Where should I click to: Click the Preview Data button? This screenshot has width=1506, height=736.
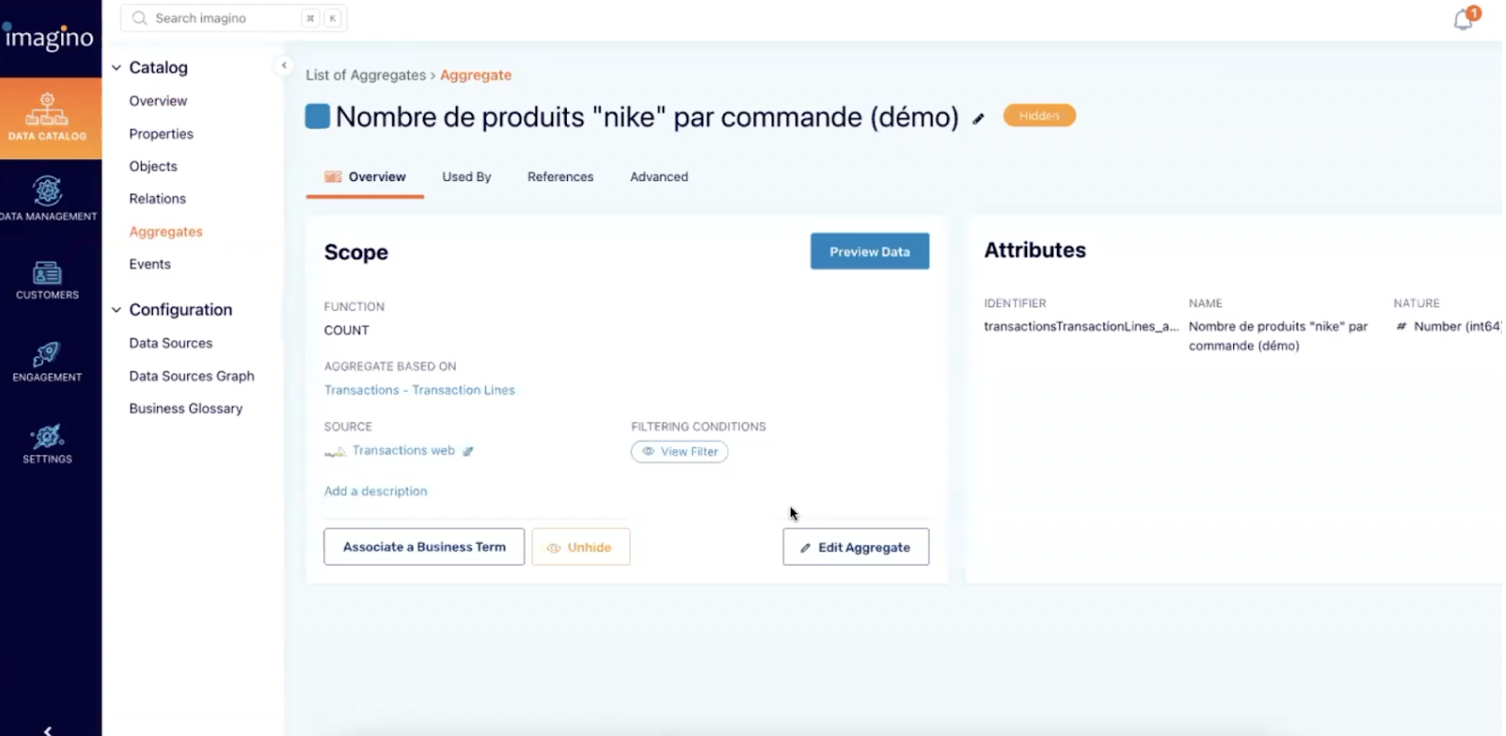click(x=869, y=252)
